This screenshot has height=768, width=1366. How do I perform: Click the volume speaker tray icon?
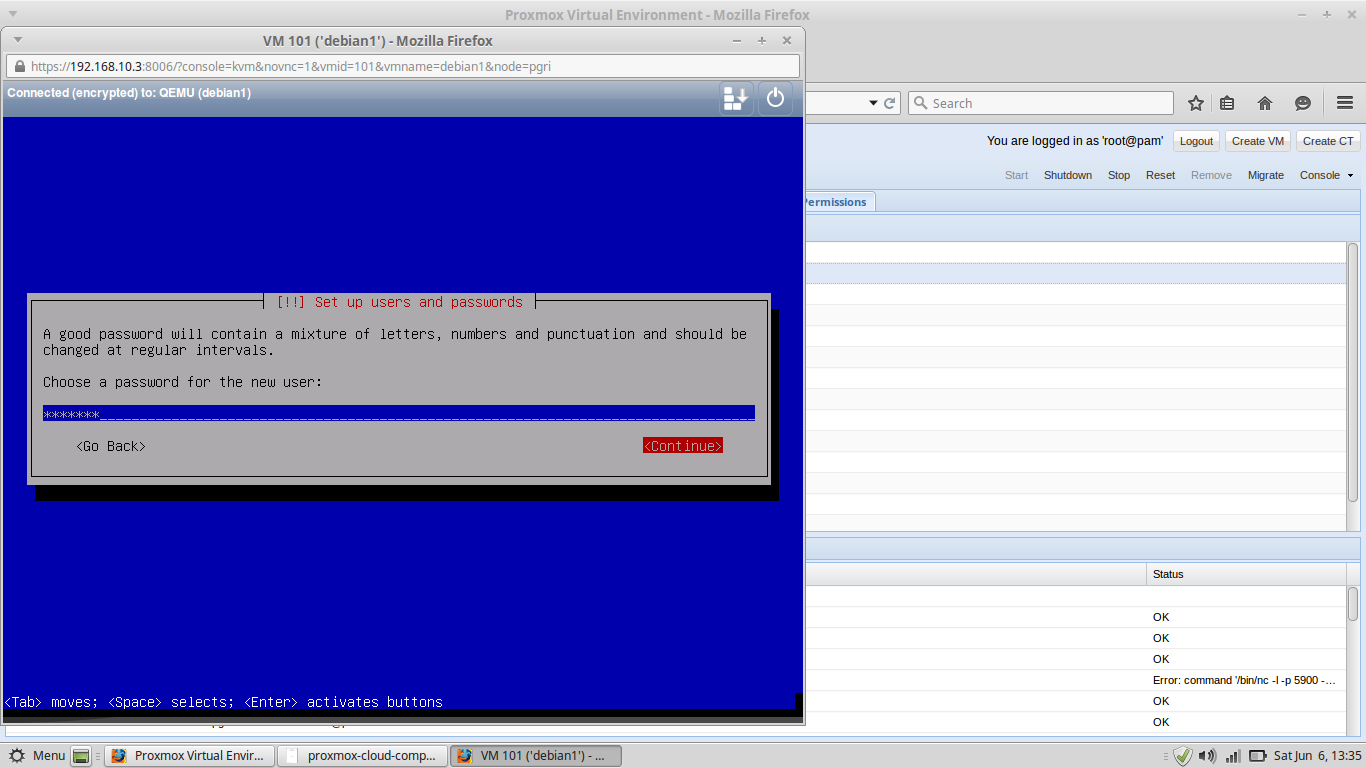click(1207, 756)
